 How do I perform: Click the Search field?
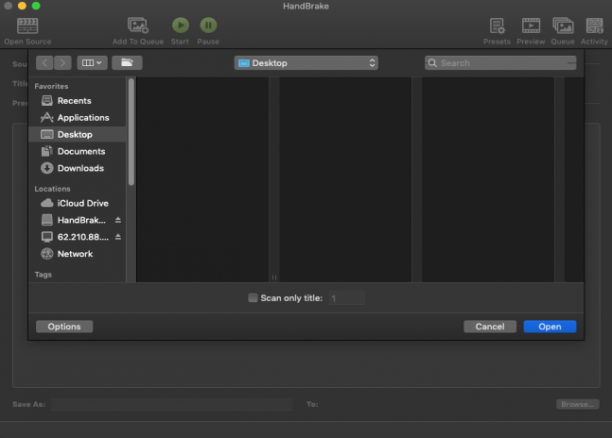pyautogui.click(x=500, y=63)
